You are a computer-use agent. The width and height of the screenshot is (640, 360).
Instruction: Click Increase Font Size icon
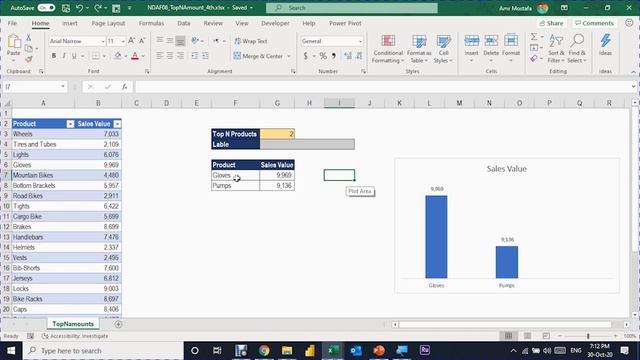pyautogui.click(x=131, y=41)
